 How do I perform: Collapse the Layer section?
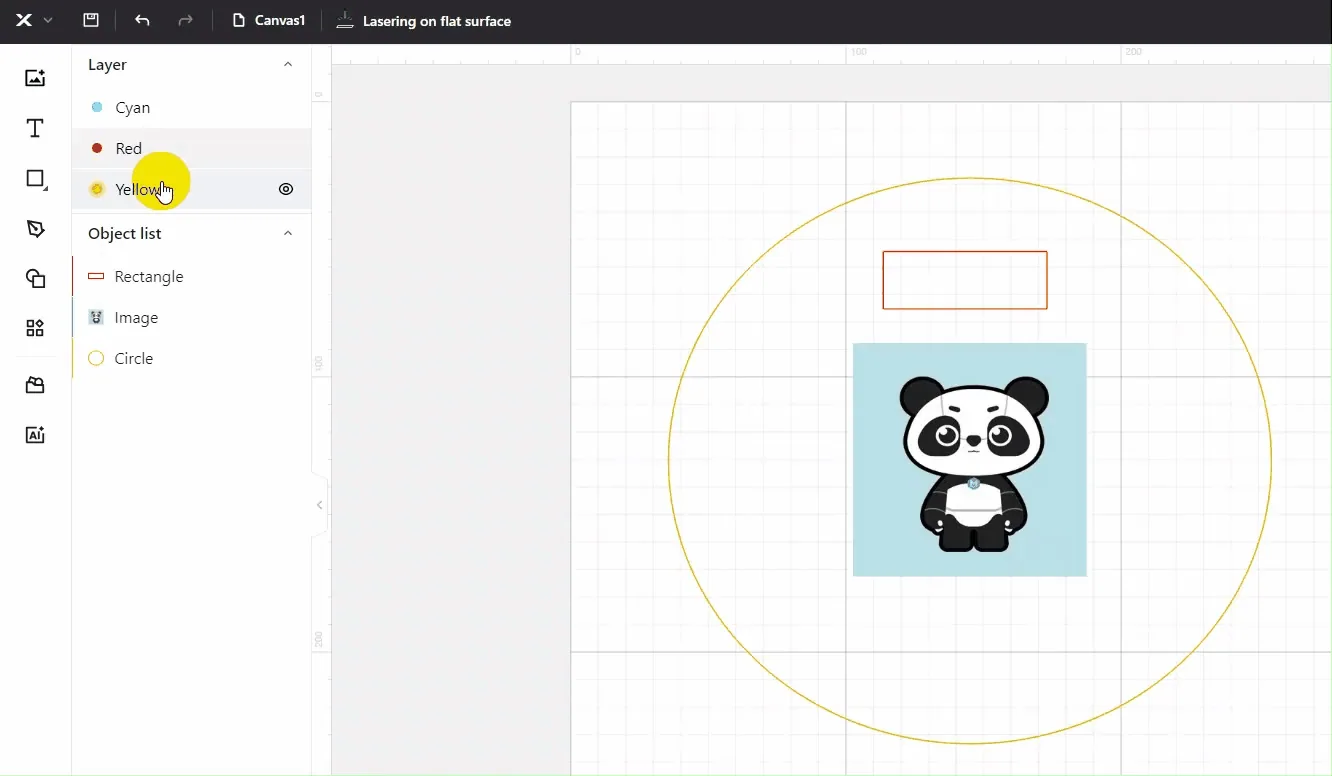pyautogui.click(x=288, y=64)
